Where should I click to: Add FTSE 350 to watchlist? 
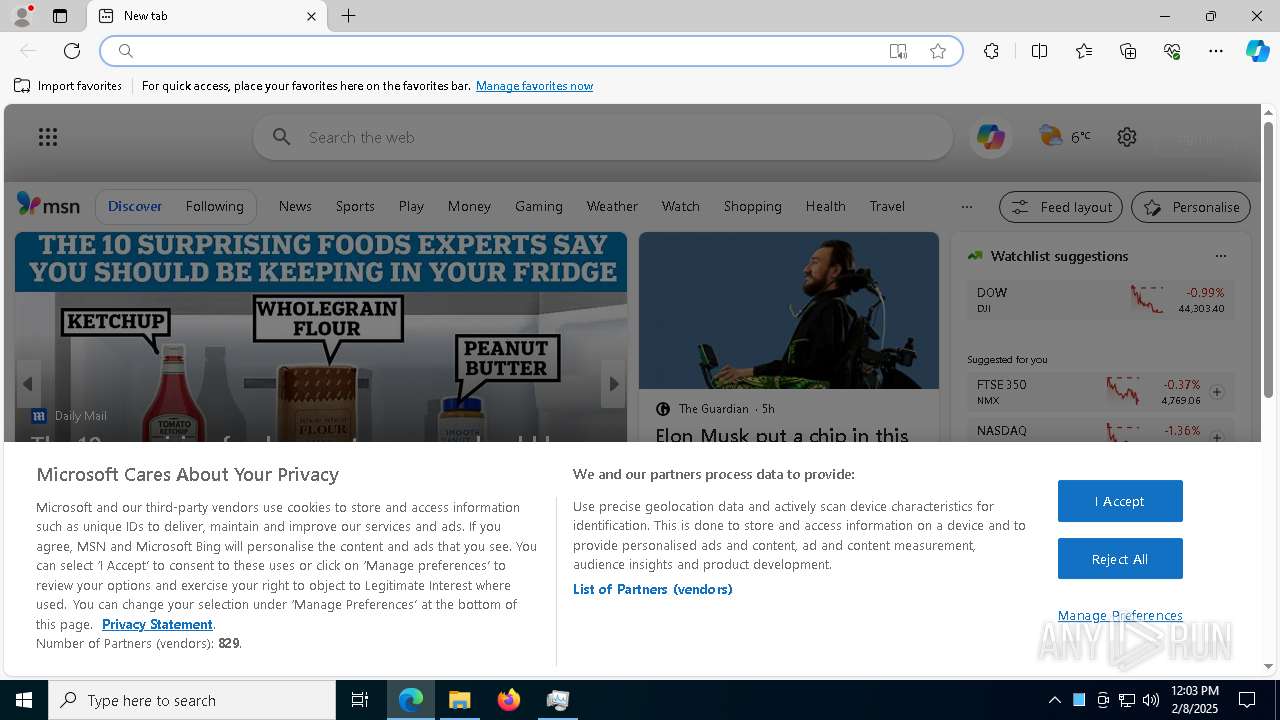tap(1216, 392)
